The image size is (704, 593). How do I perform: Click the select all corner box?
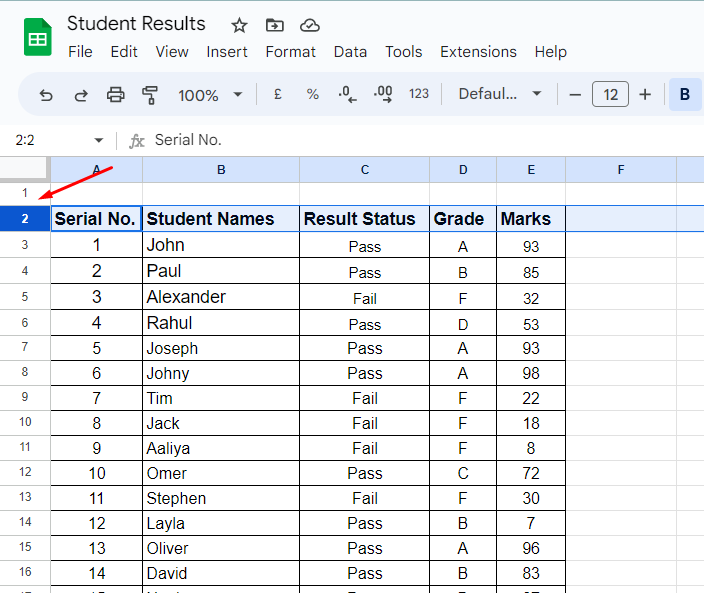click(x=23, y=168)
